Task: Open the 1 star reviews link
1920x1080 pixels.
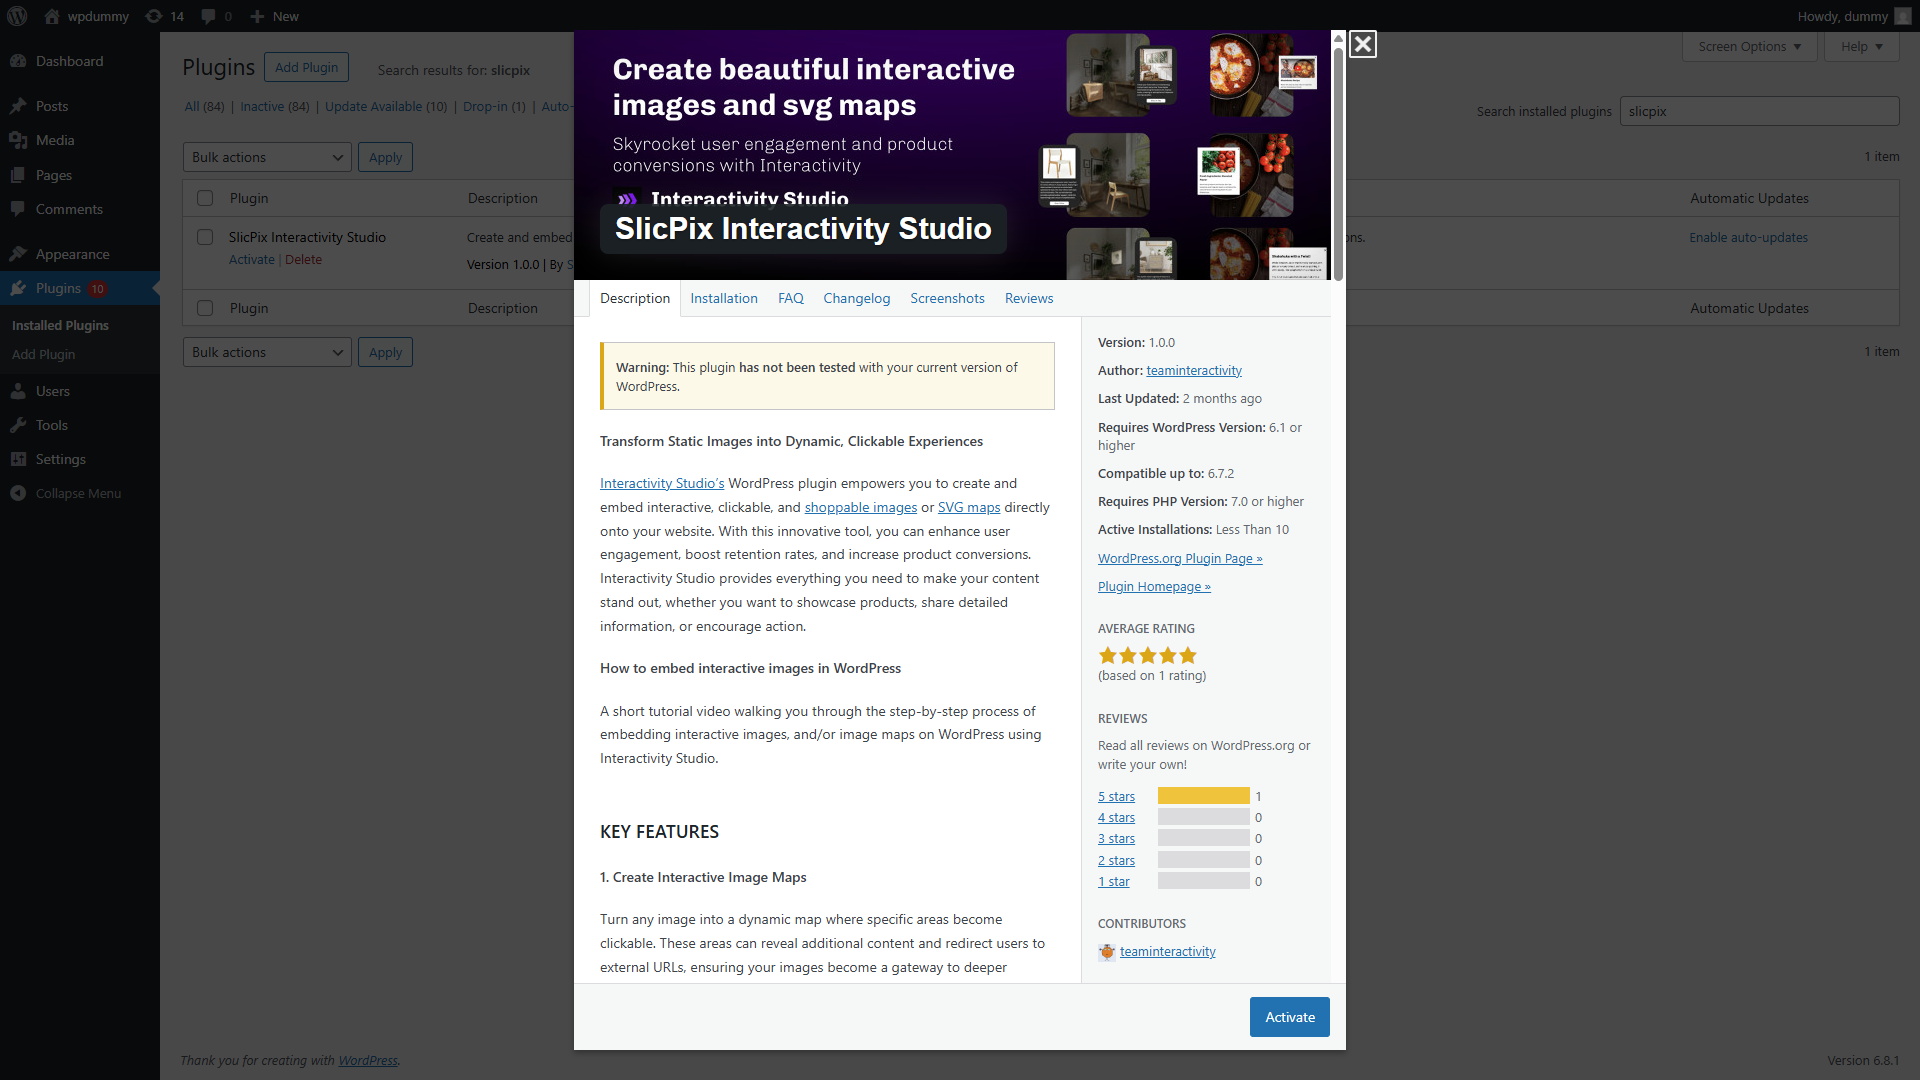Action: (1113, 882)
